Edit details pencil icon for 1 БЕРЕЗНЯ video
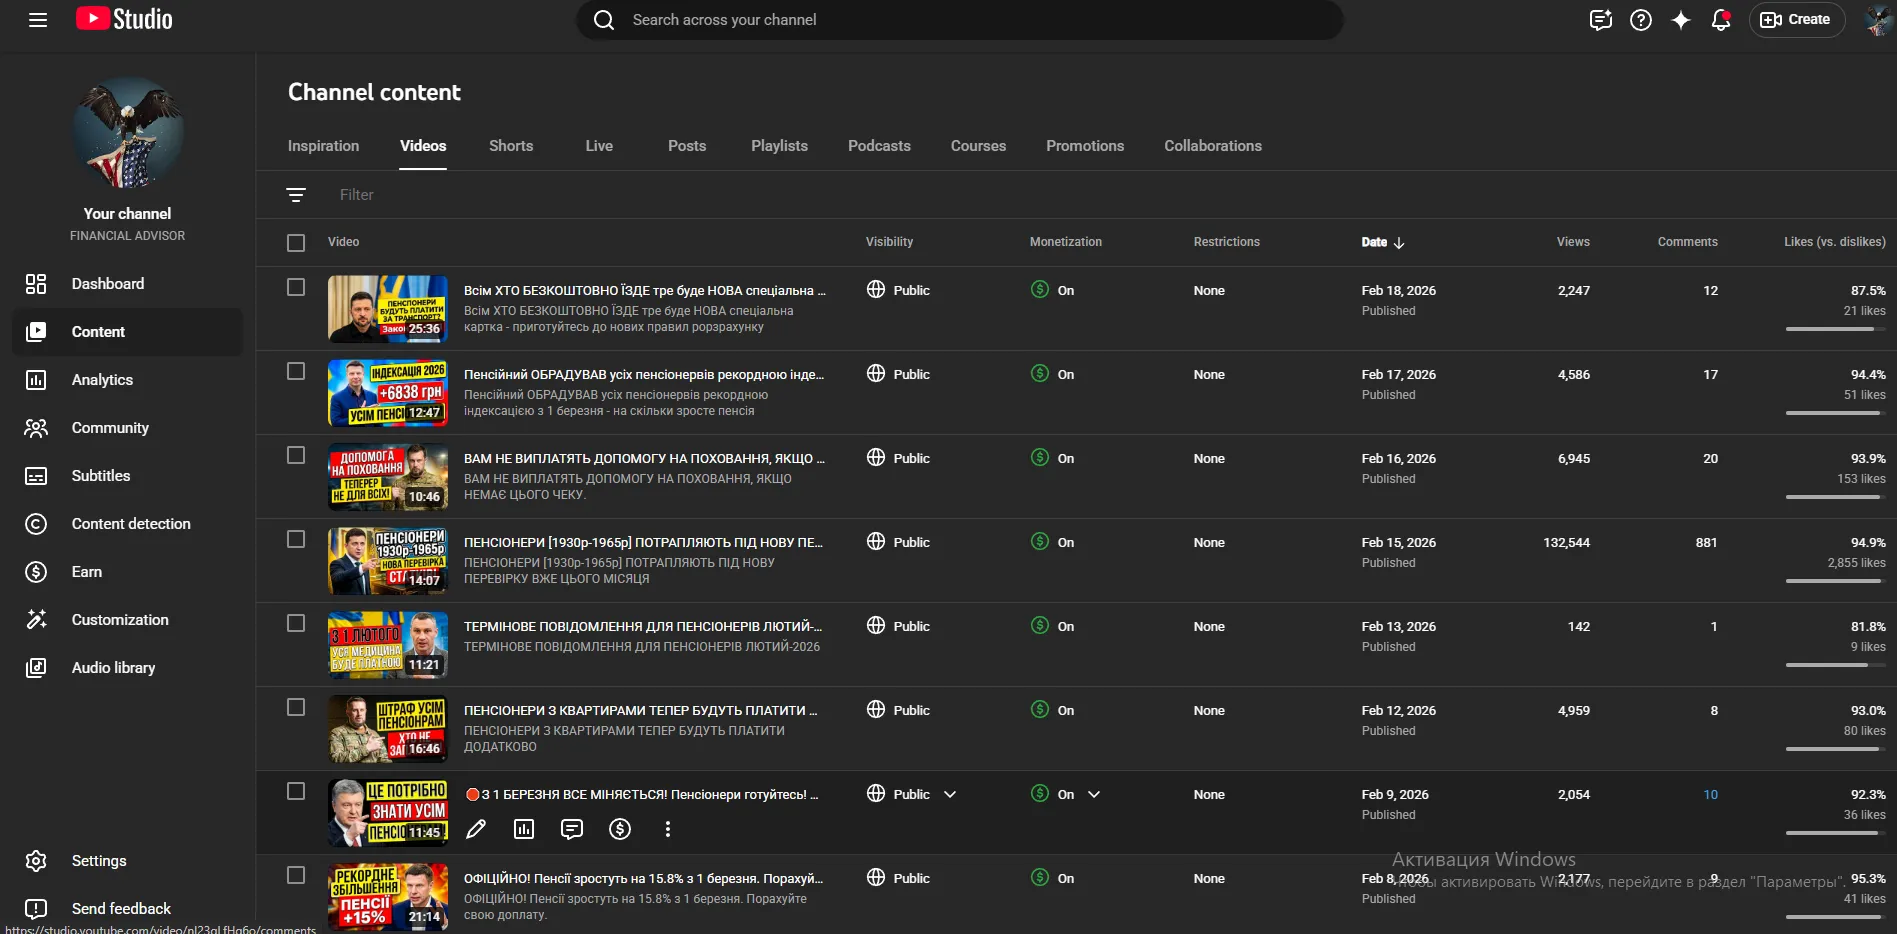This screenshot has width=1897, height=934. [476, 829]
